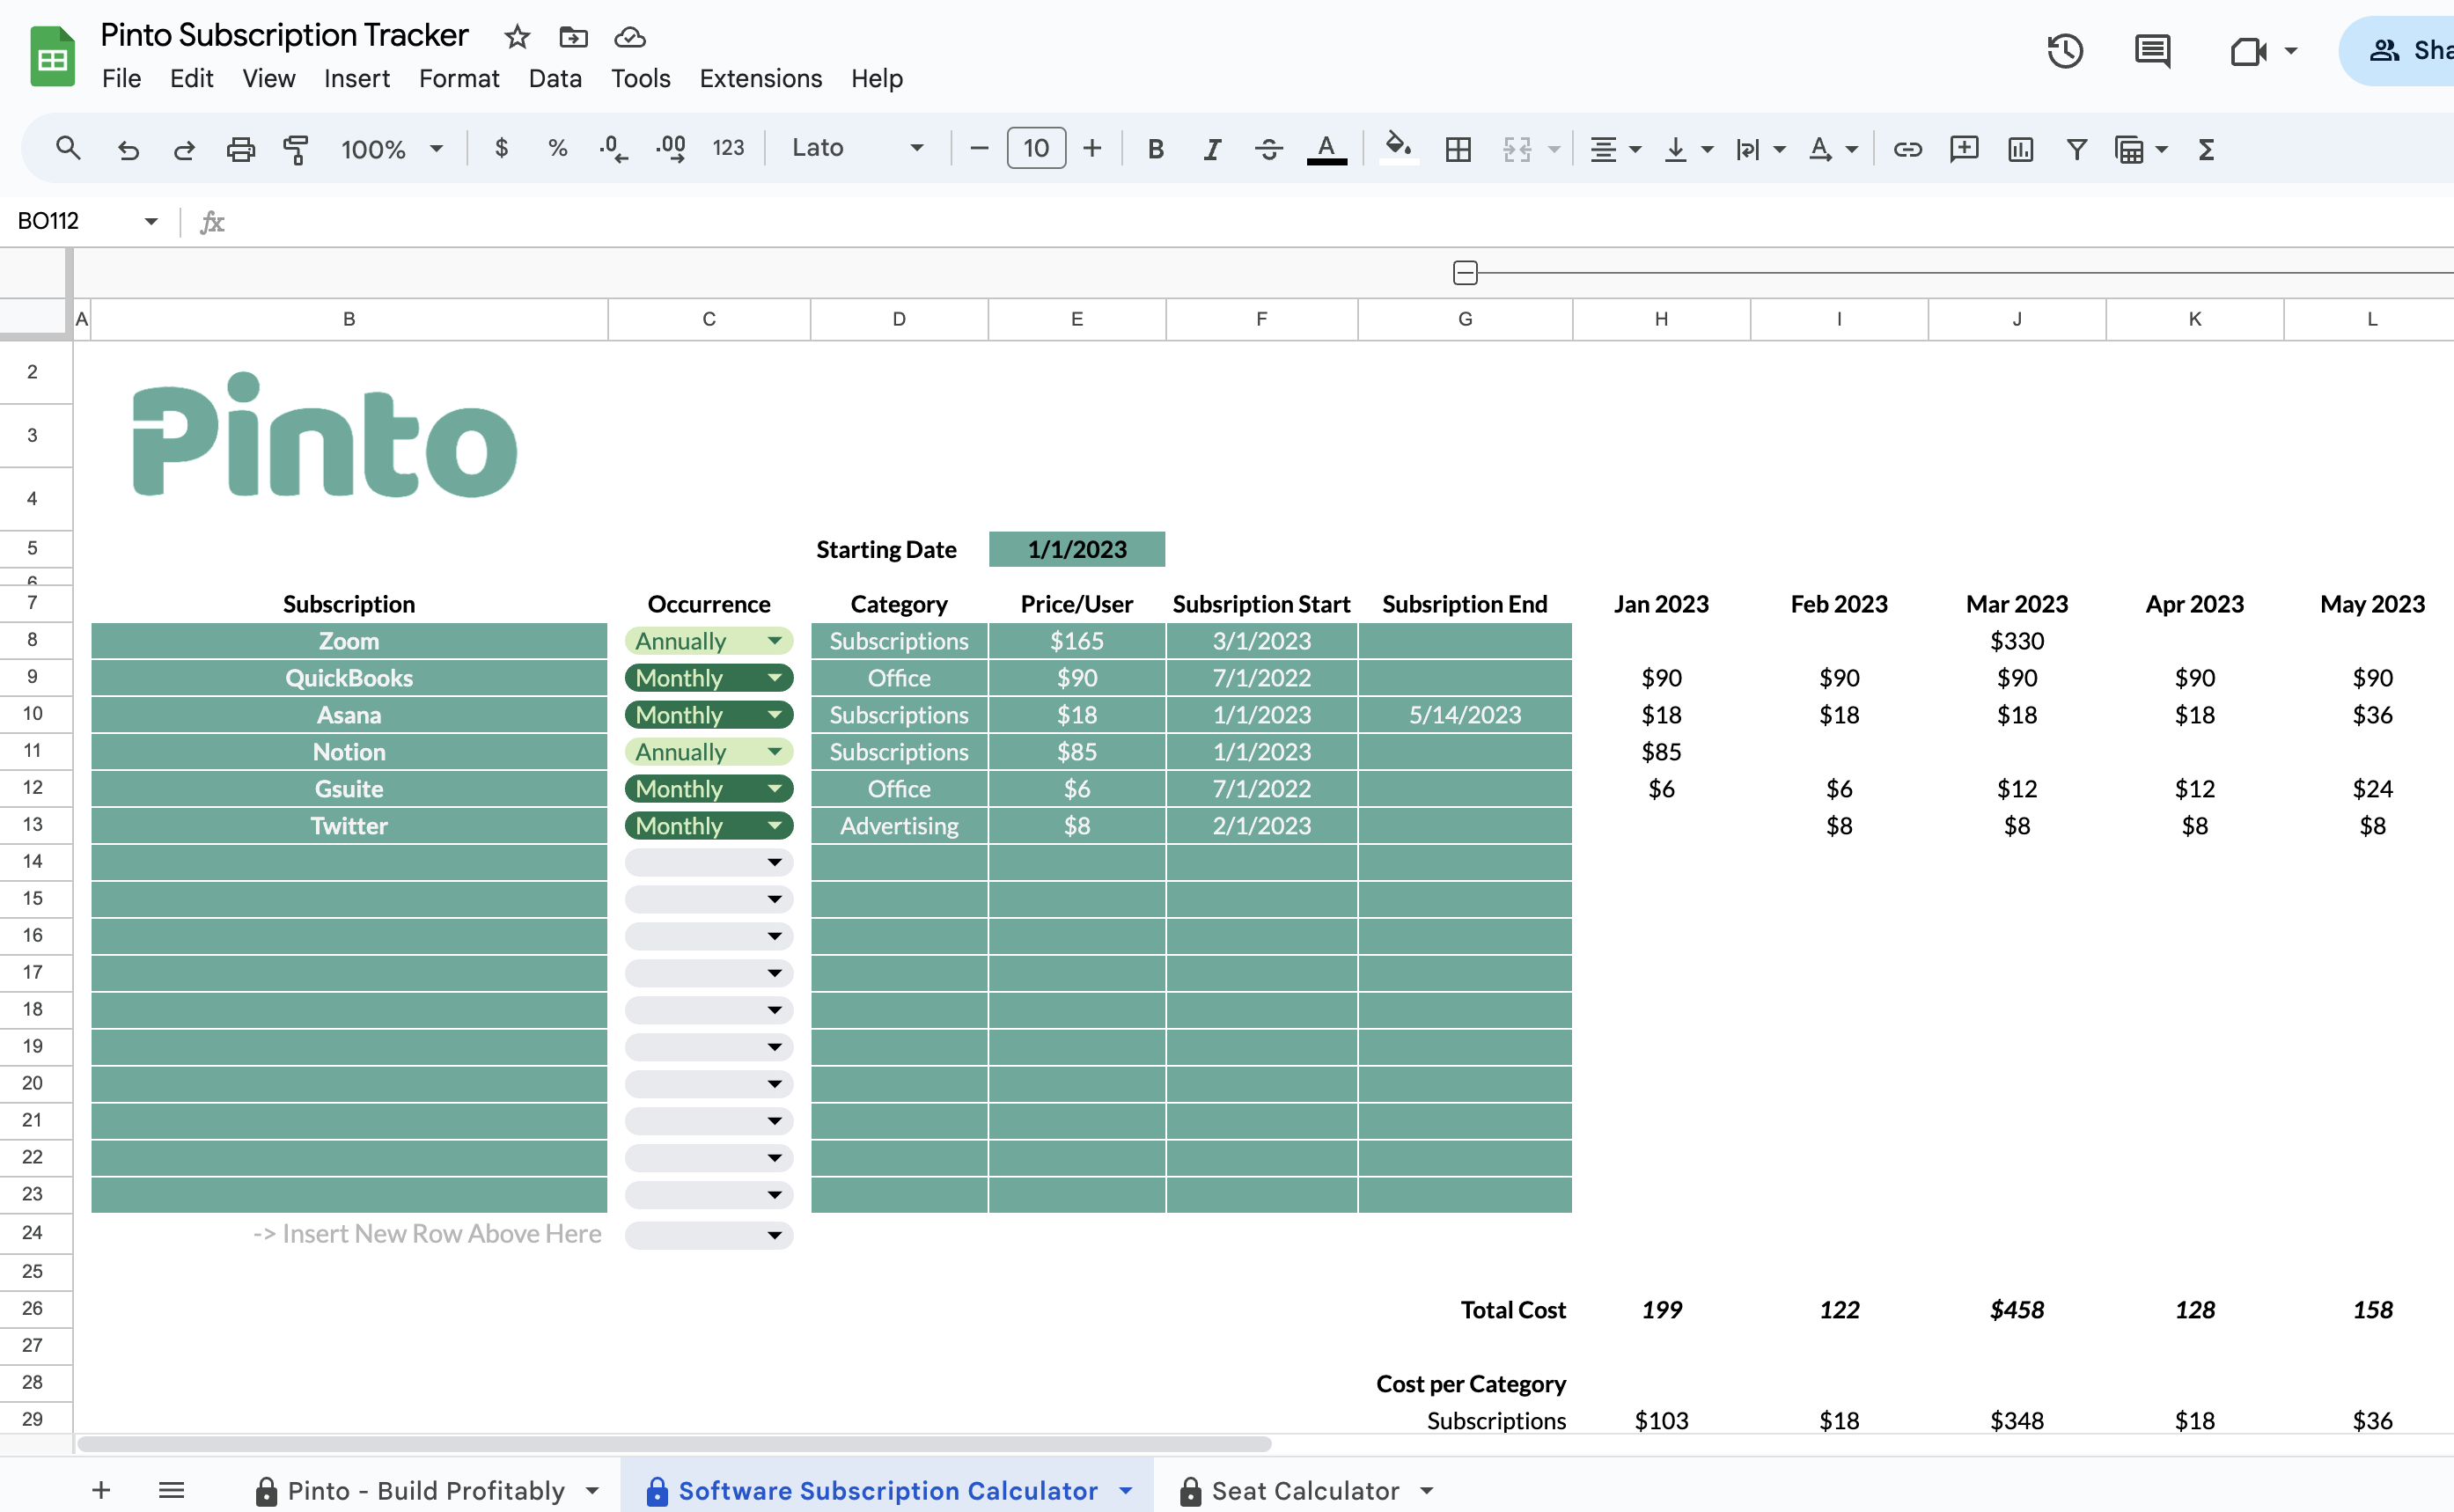Screen dimensions: 2454x1512
Task: Open comments panel icon
Action: point(2152,51)
